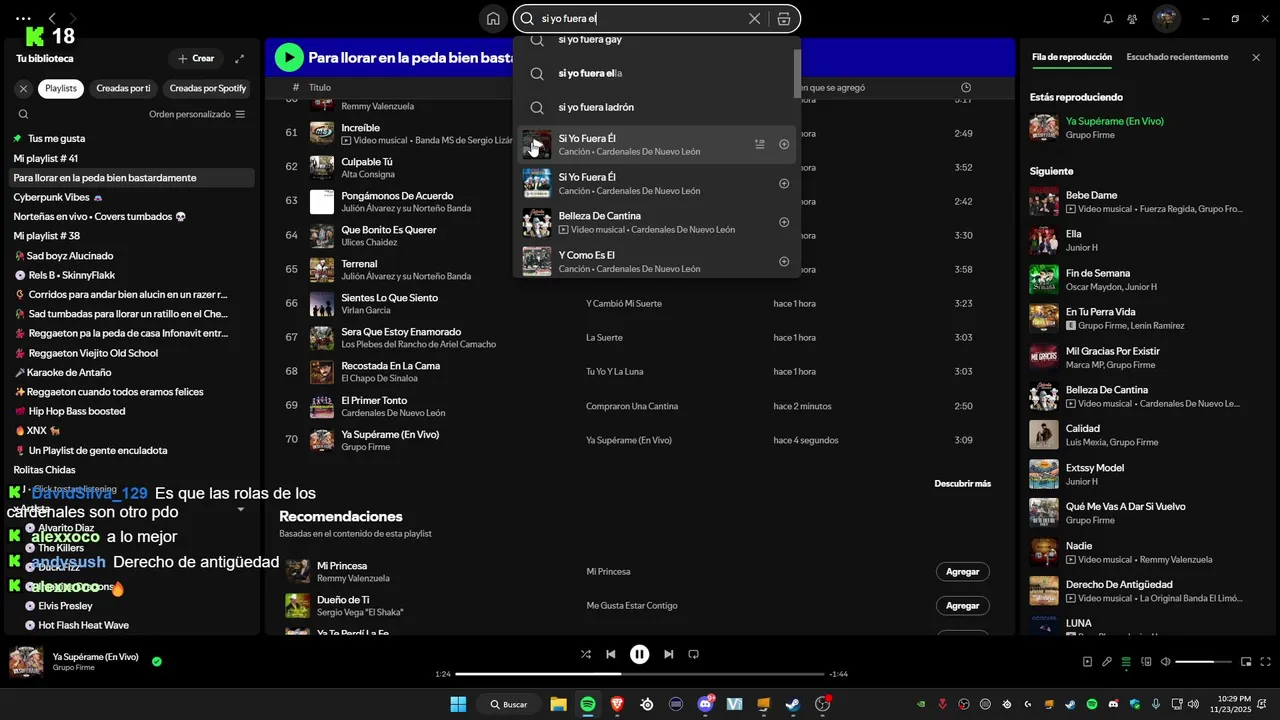Screen dimensions: 1280x720
Task: Open Friend Activity icon
Action: tap(1132, 18)
